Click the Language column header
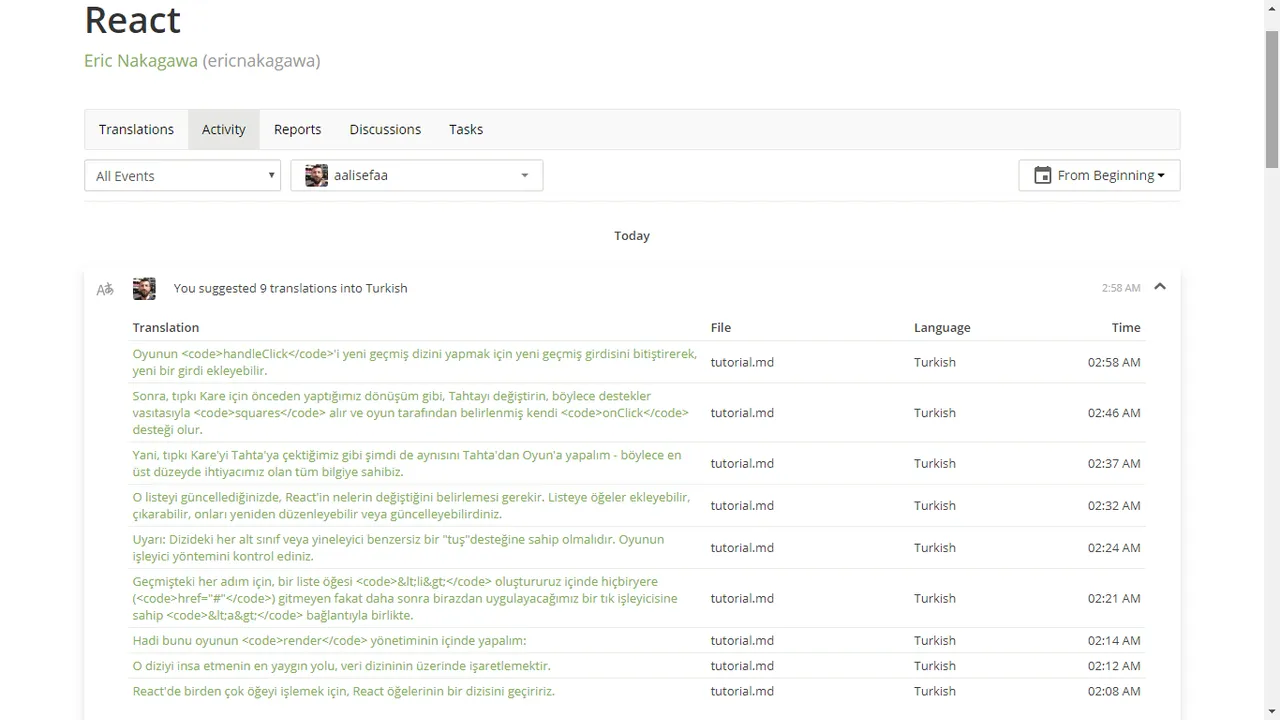The height and width of the screenshot is (720, 1280). click(942, 327)
